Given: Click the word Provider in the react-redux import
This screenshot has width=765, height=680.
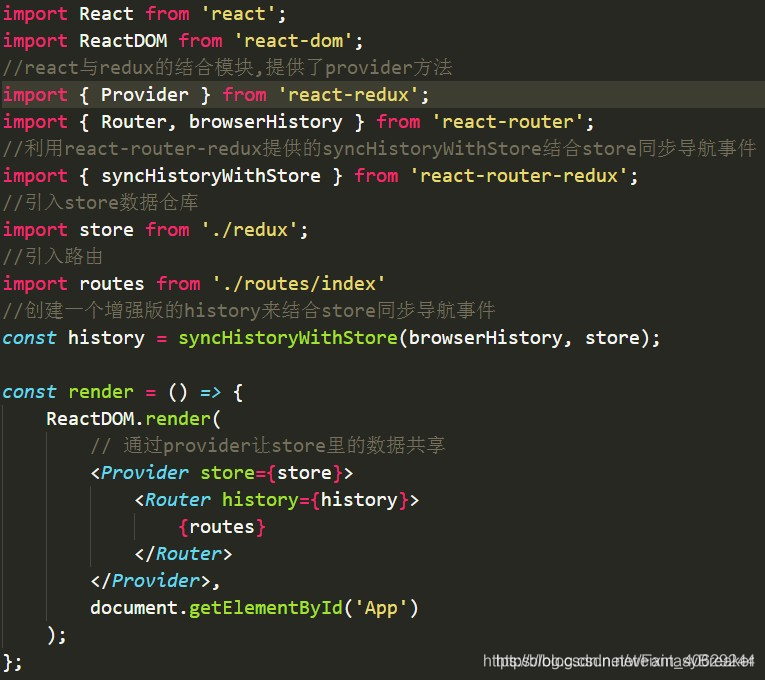Looking at the screenshot, I should tap(144, 95).
